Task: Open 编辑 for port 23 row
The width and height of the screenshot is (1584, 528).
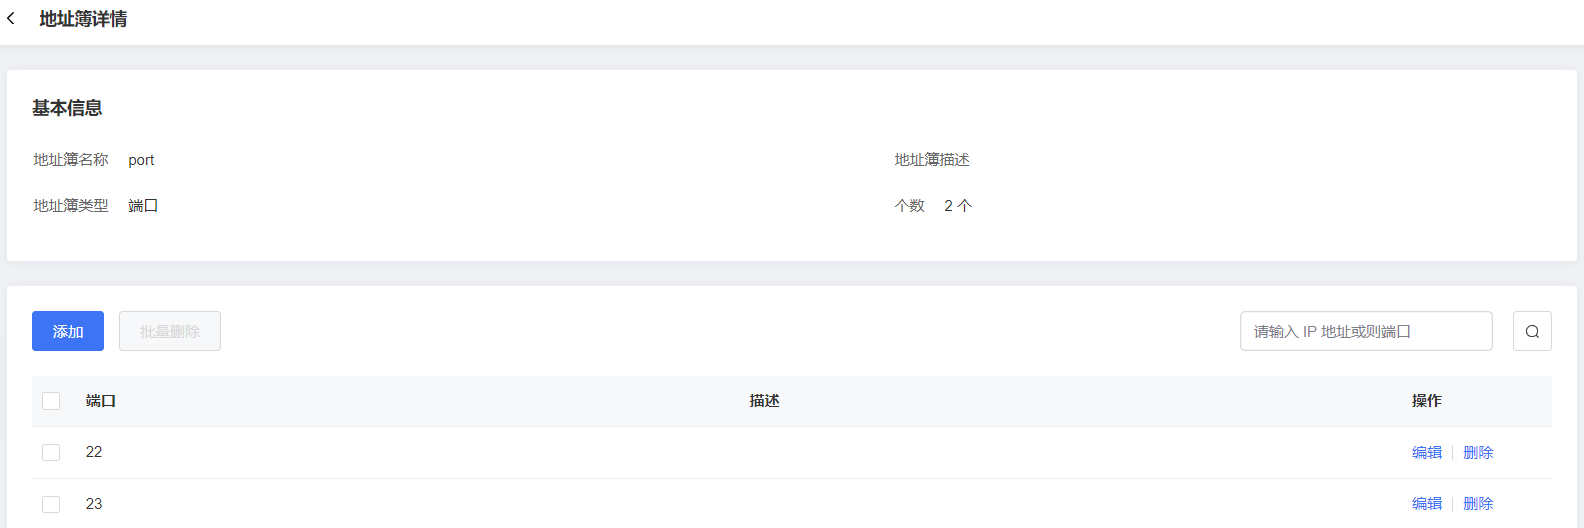Action: [x=1427, y=504]
